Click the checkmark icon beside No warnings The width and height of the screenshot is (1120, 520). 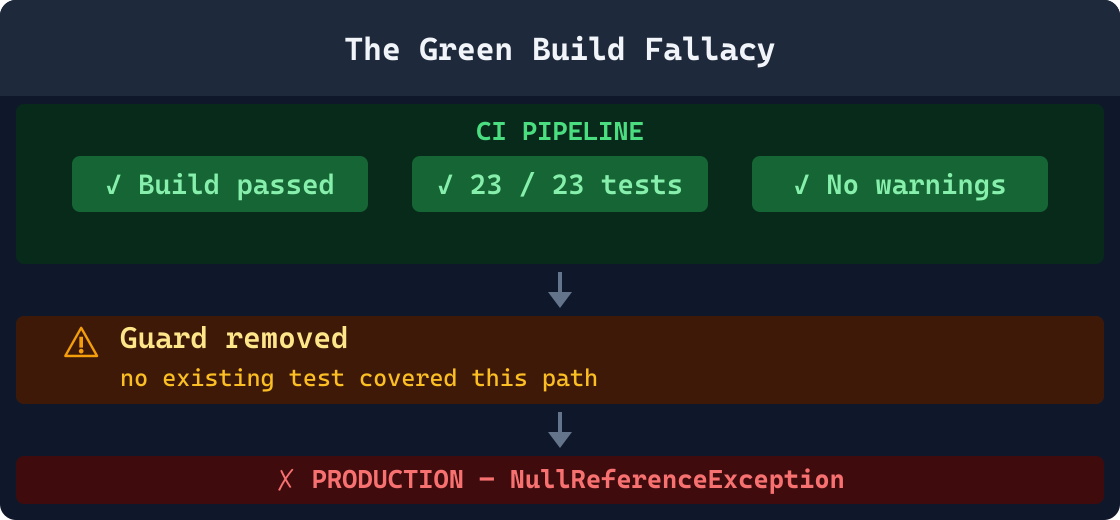tap(801, 185)
